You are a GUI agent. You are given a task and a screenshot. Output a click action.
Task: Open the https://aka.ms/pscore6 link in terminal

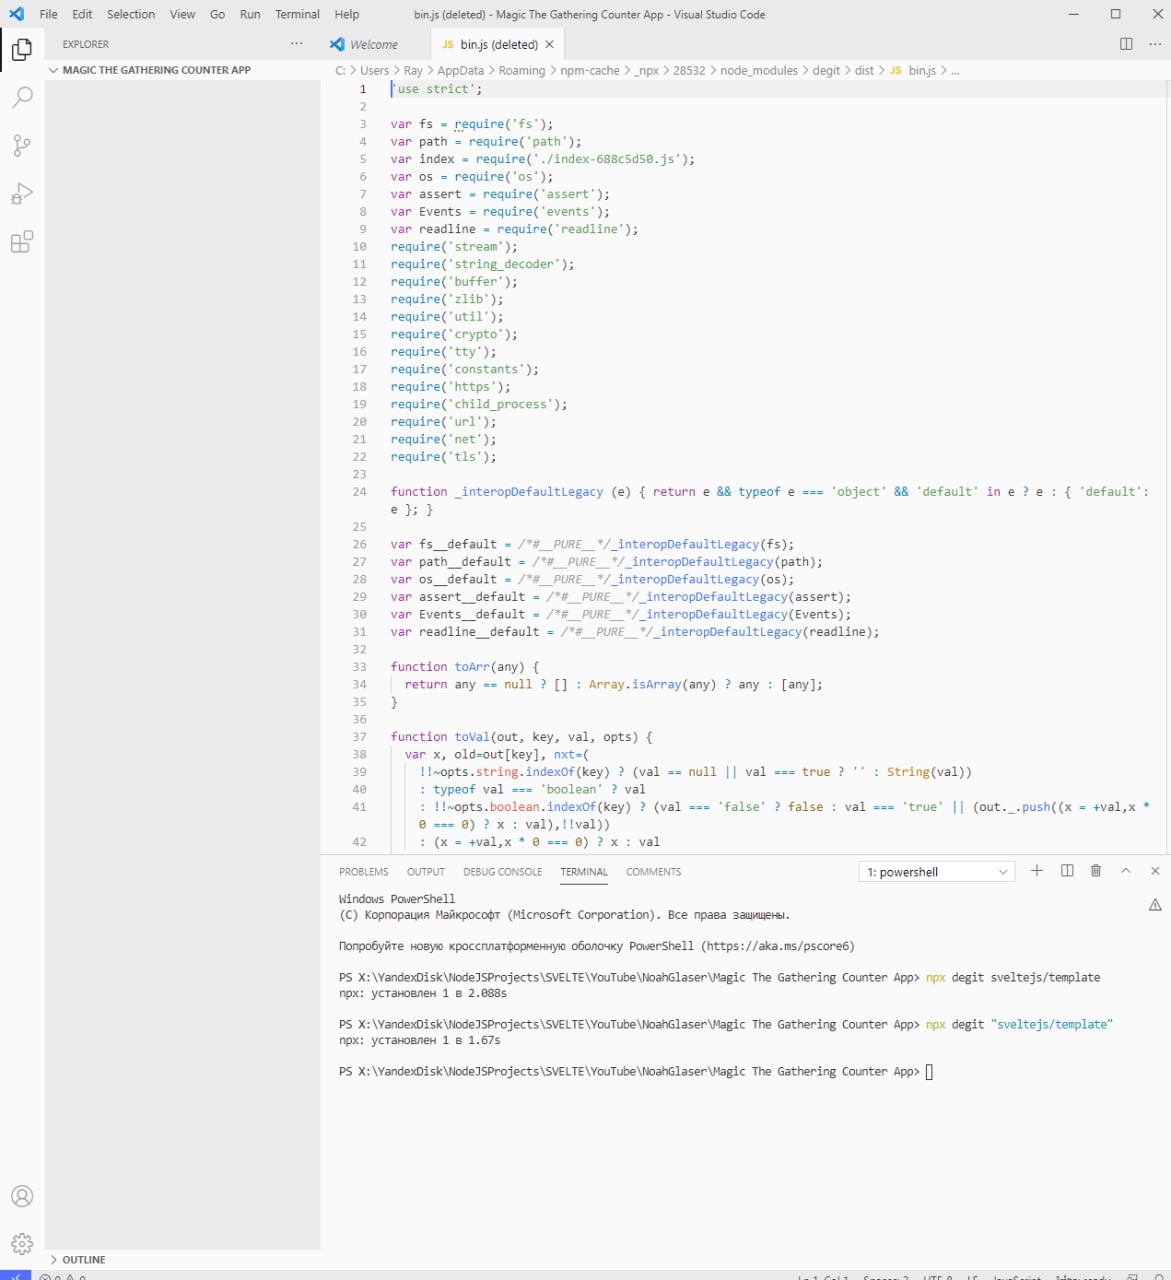click(x=778, y=946)
